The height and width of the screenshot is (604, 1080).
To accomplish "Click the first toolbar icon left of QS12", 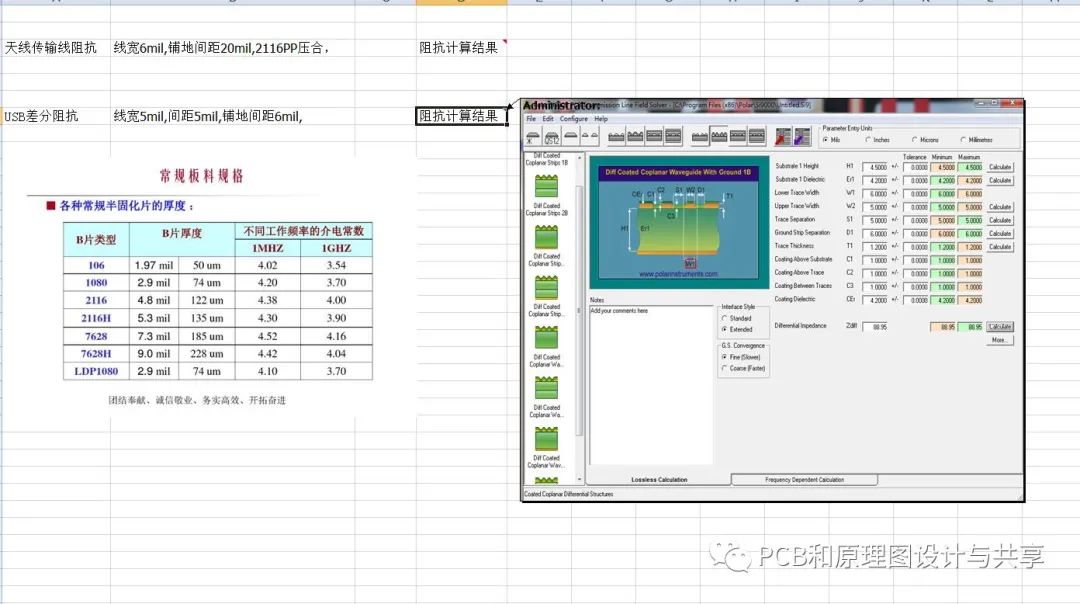I will click(533, 137).
